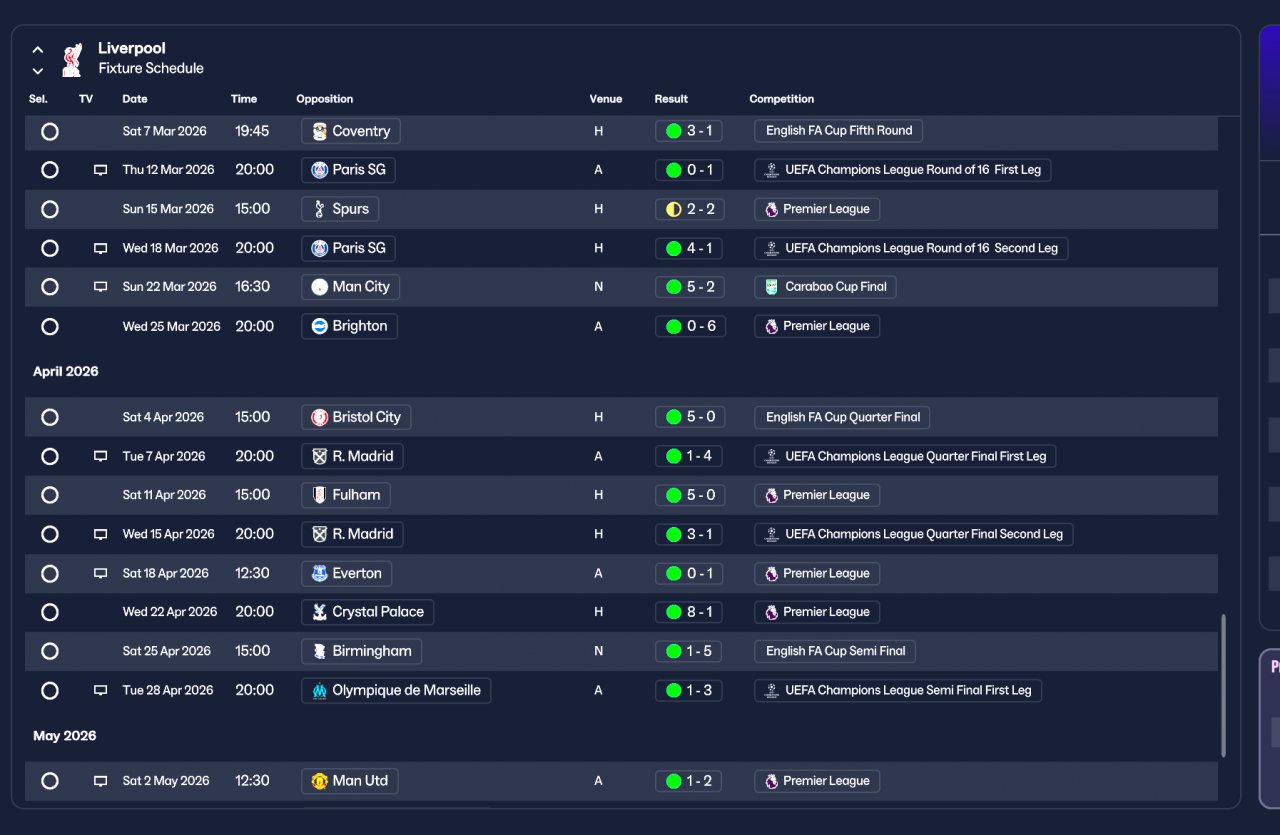Click the Brighton club badge icon
Viewport: 1280px width, 835px height.
tap(319, 326)
